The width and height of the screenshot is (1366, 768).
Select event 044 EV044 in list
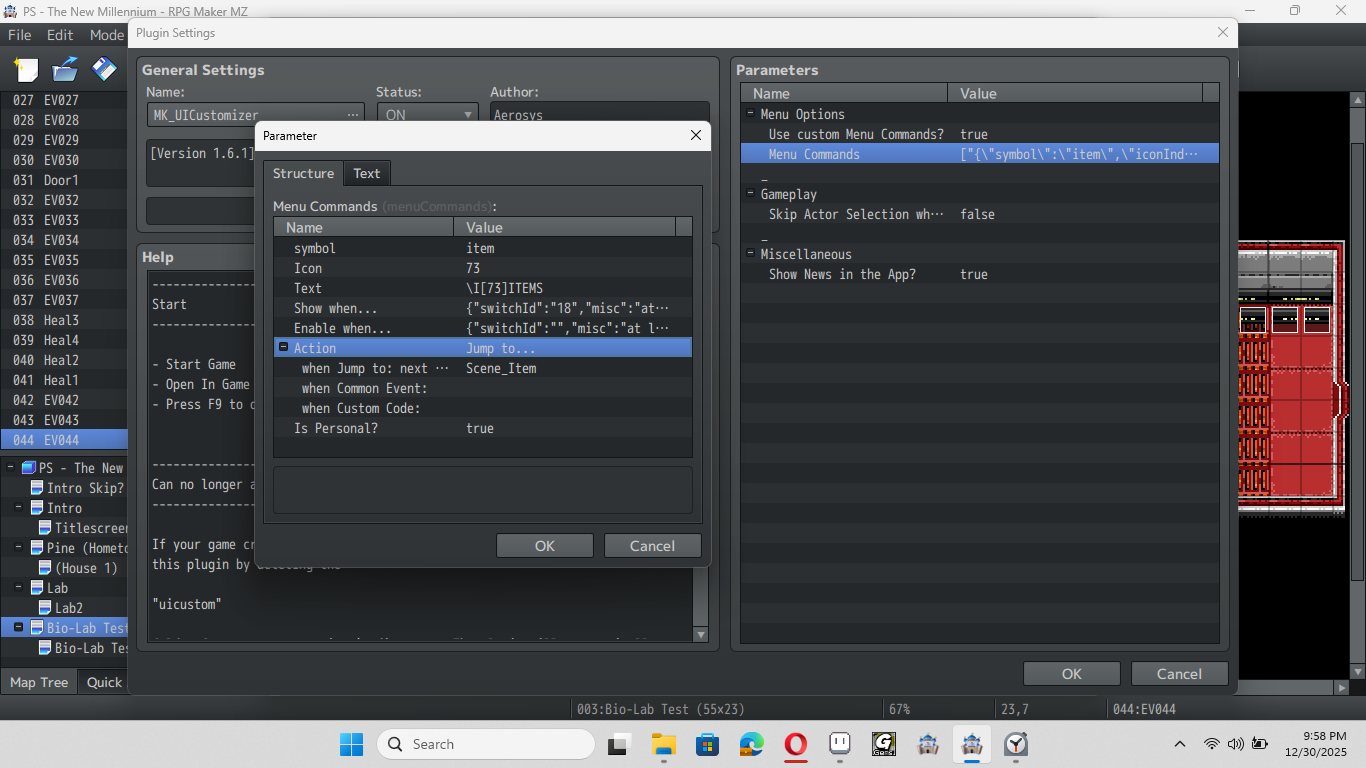[x=64, y=440]
